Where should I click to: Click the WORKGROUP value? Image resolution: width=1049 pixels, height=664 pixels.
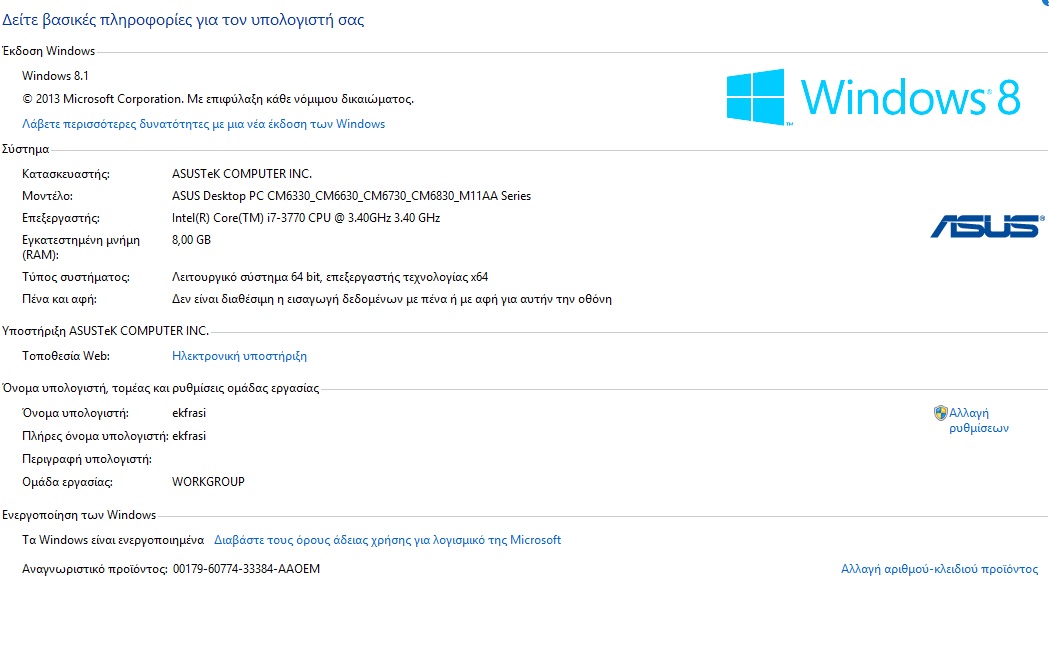[x=208, y=481]
